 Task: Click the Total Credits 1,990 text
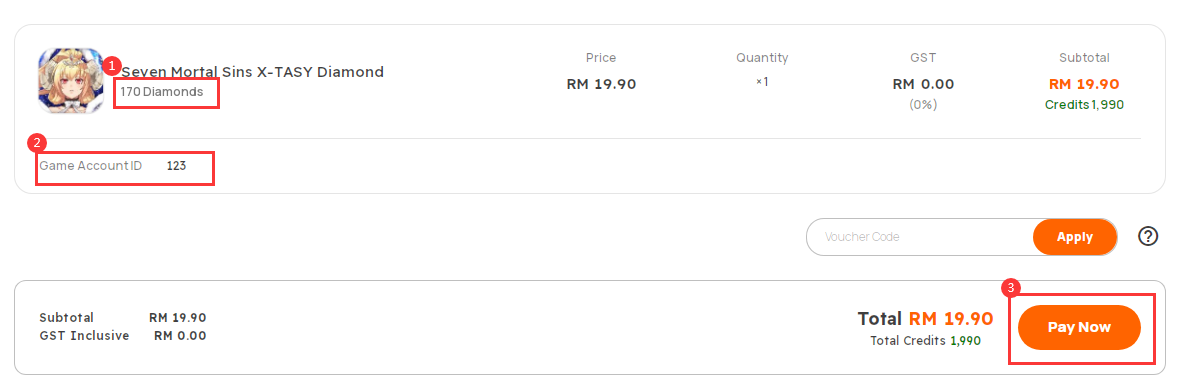(926, 341)
